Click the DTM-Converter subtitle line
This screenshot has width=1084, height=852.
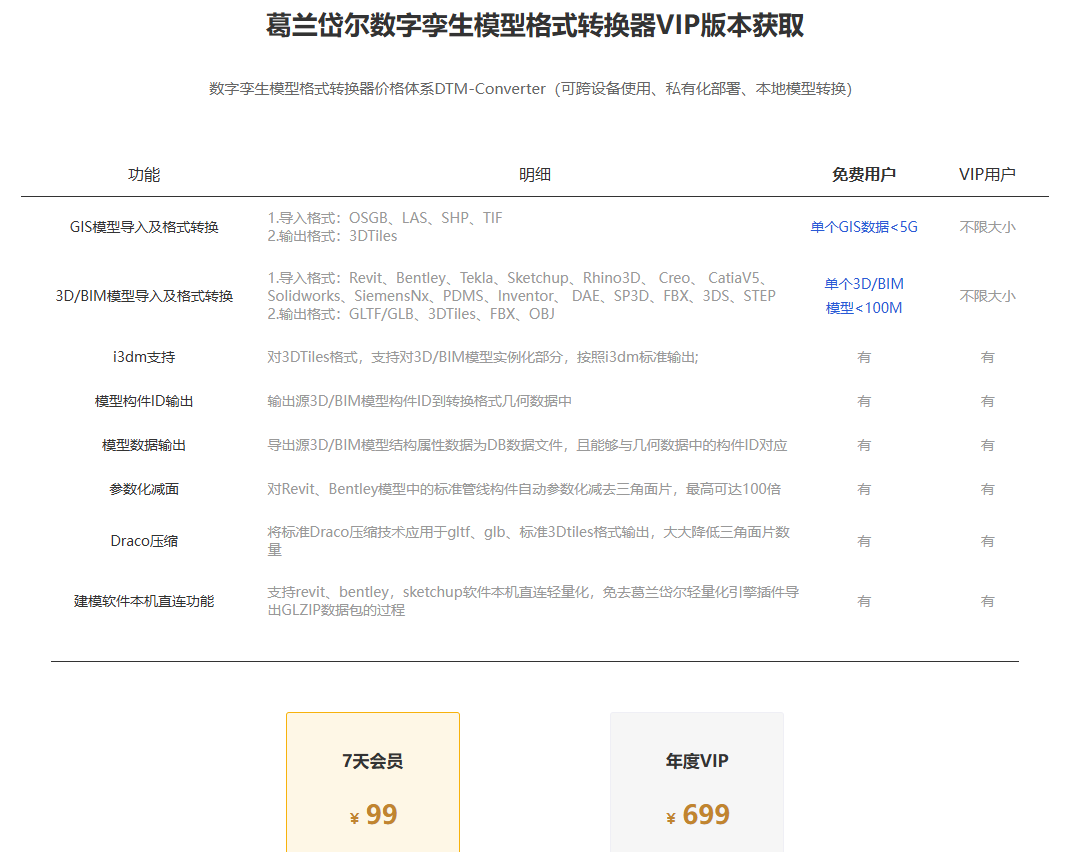coord(530,89)
